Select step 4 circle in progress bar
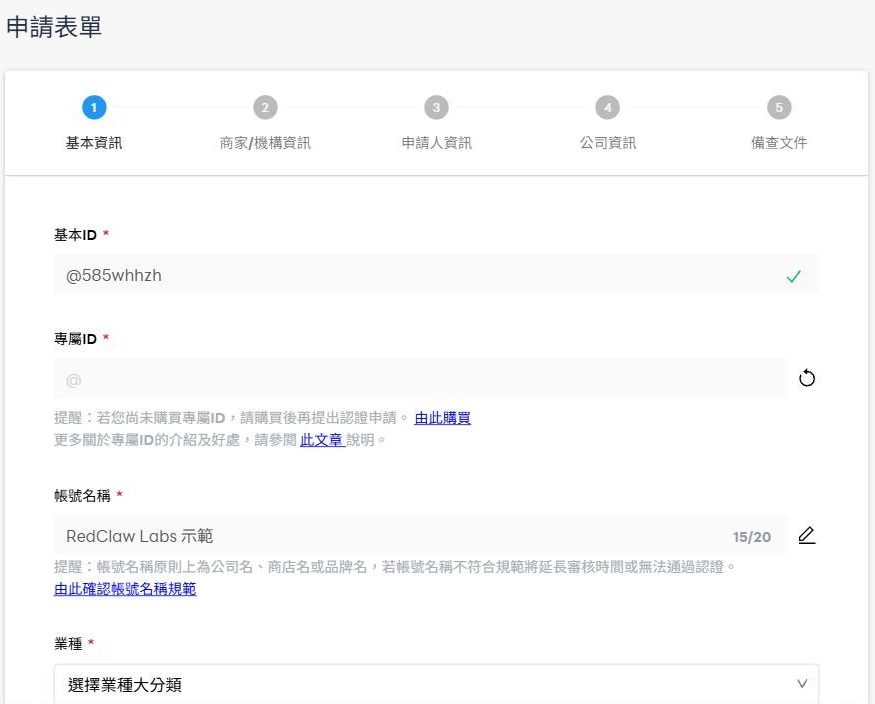The image size is (875, 704). (x=608, y=107)
